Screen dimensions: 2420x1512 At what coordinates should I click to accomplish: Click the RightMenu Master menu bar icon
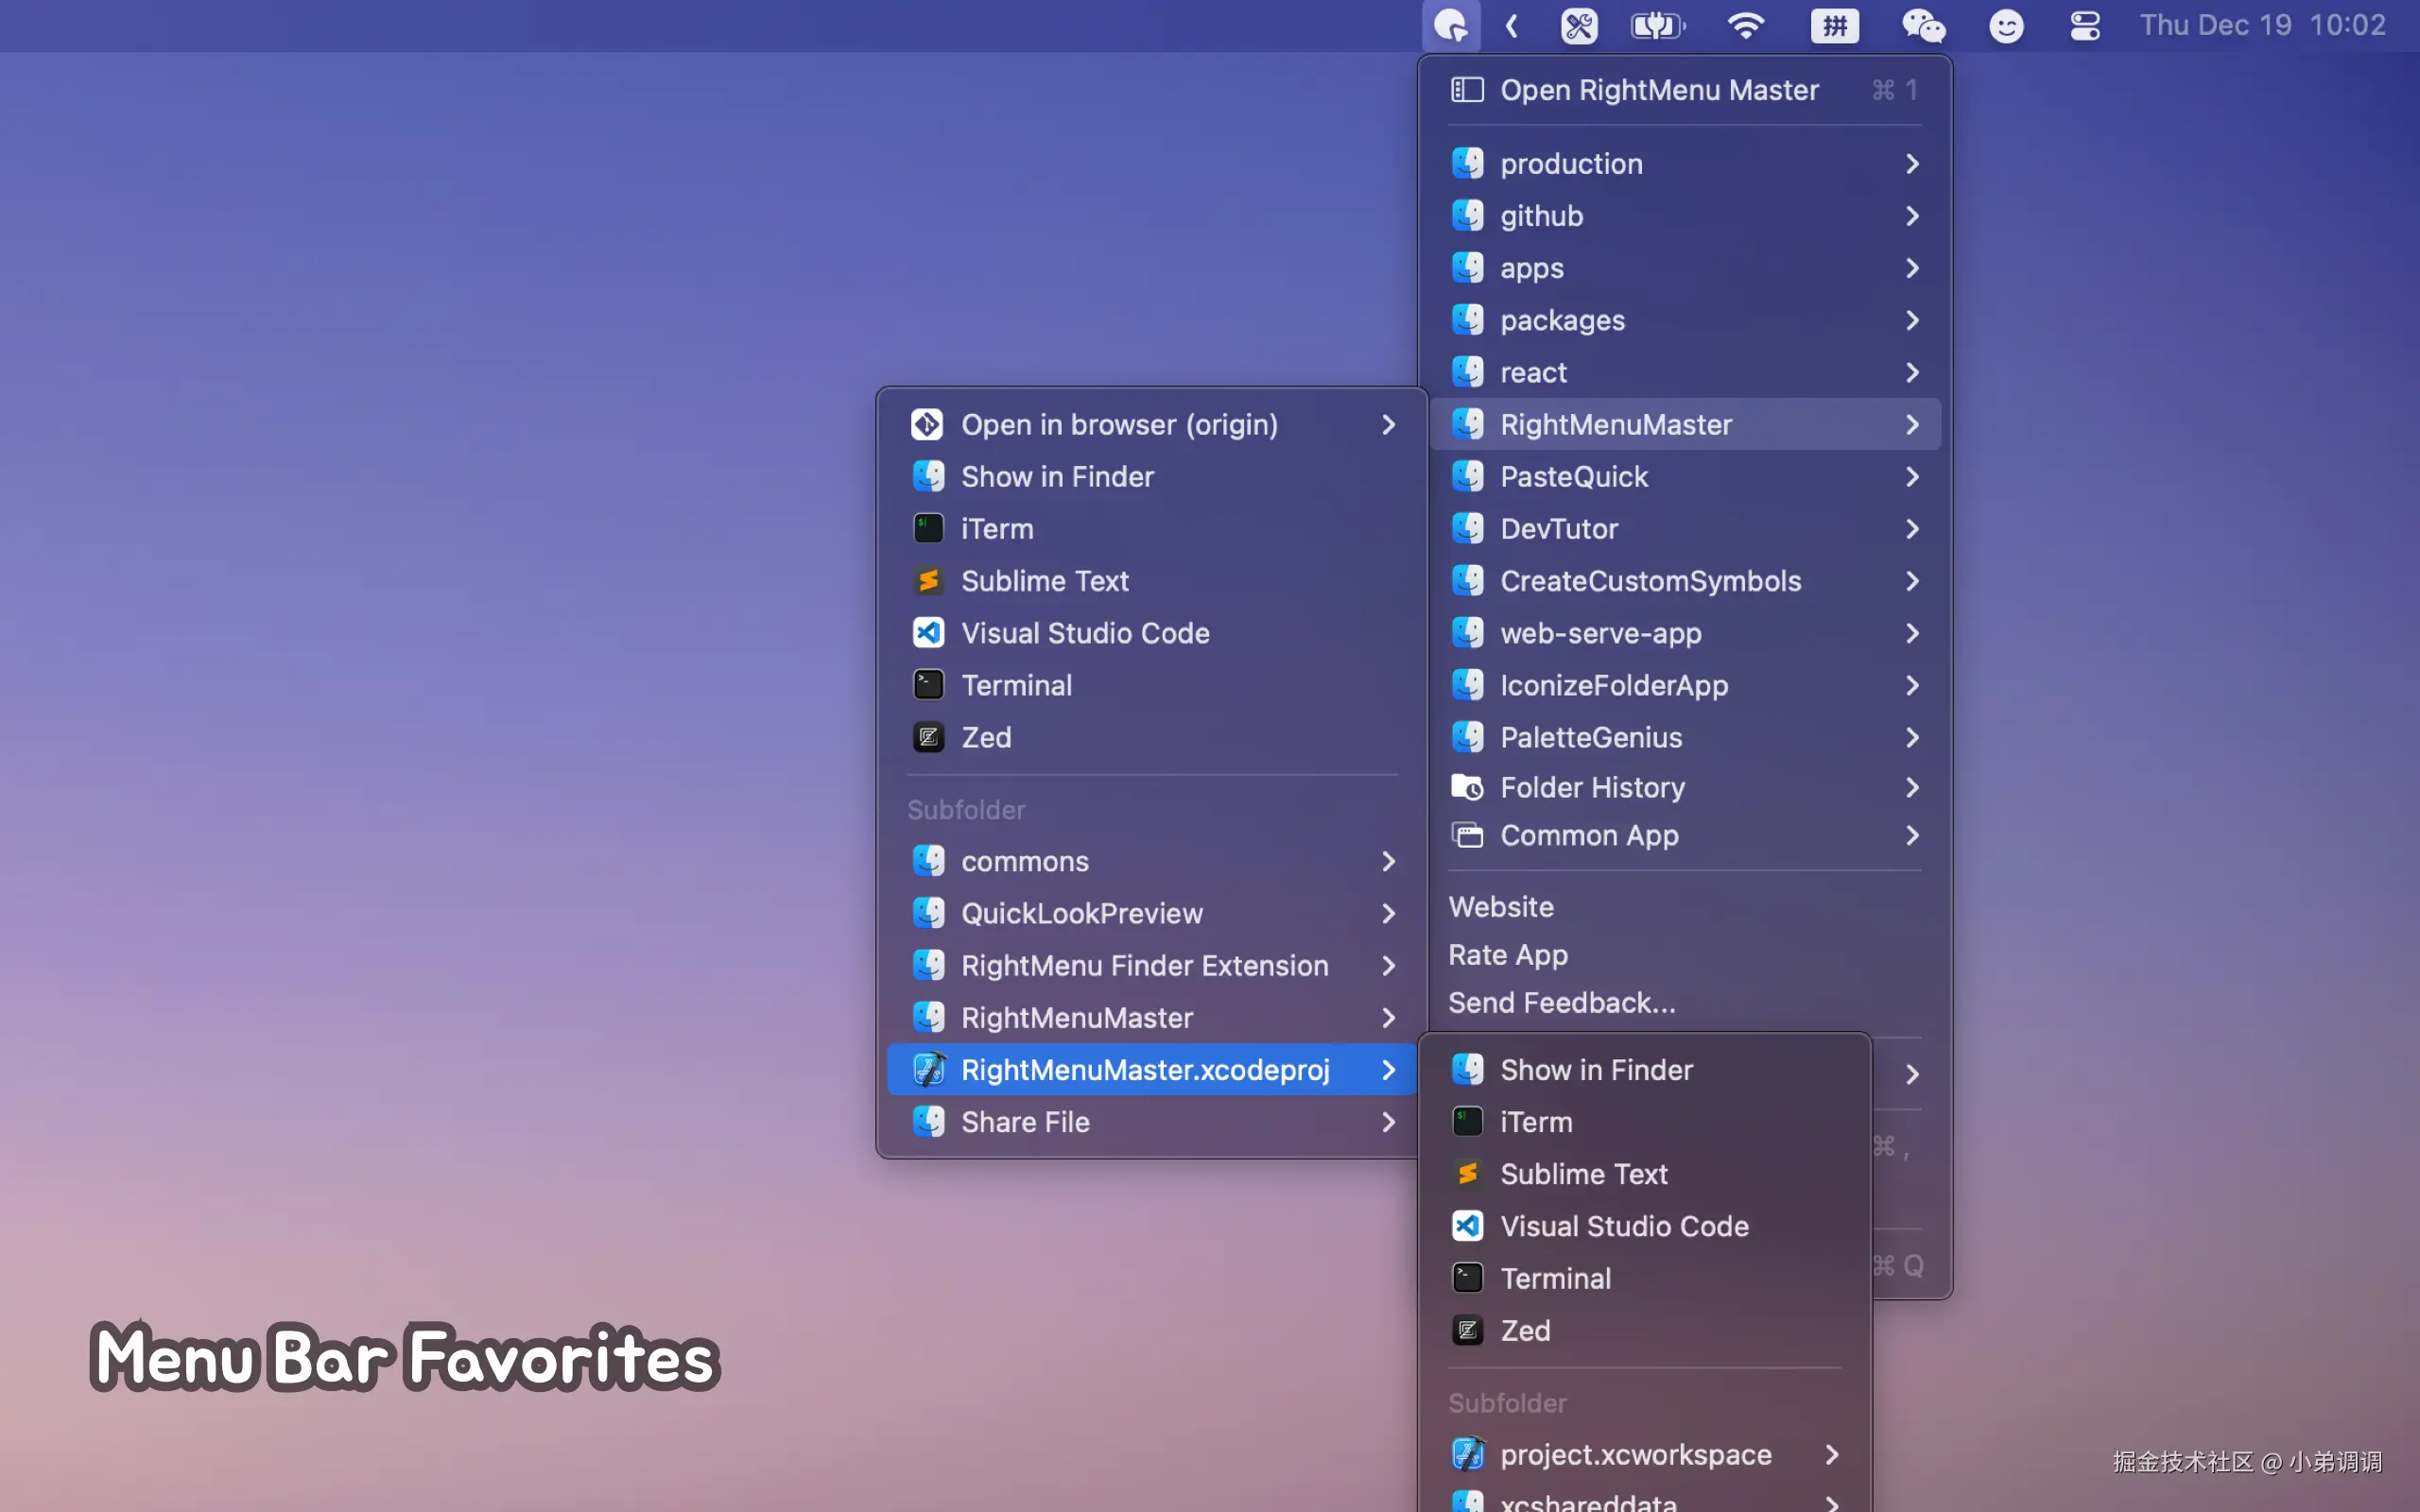coord(1450,26)
